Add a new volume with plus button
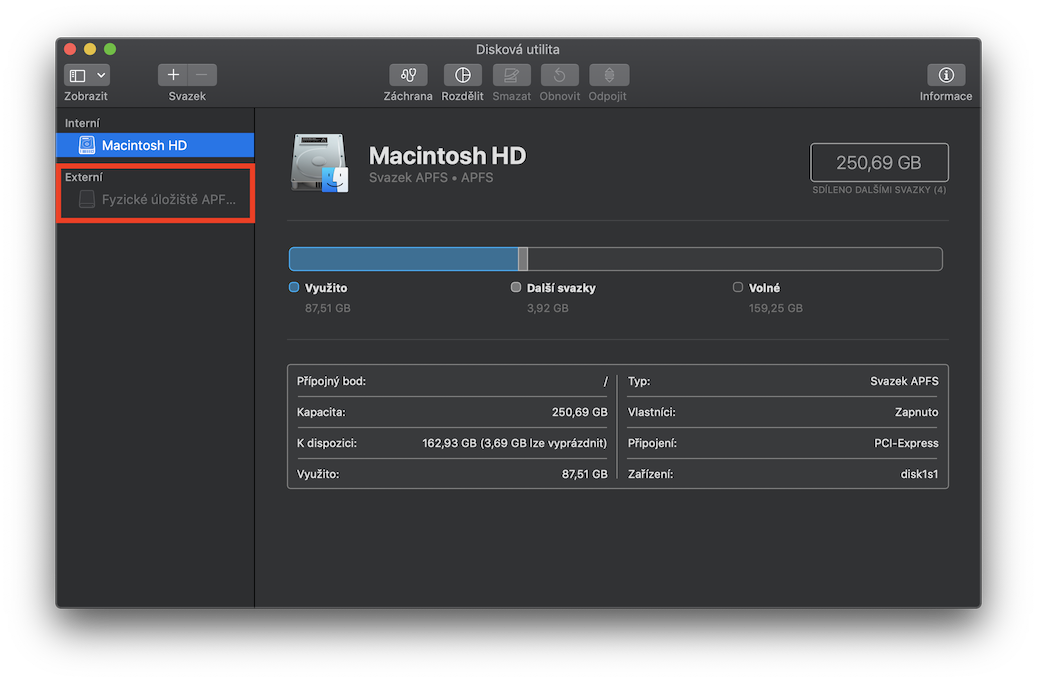Screen dimensions: 1037x682 tap(173, 75)
